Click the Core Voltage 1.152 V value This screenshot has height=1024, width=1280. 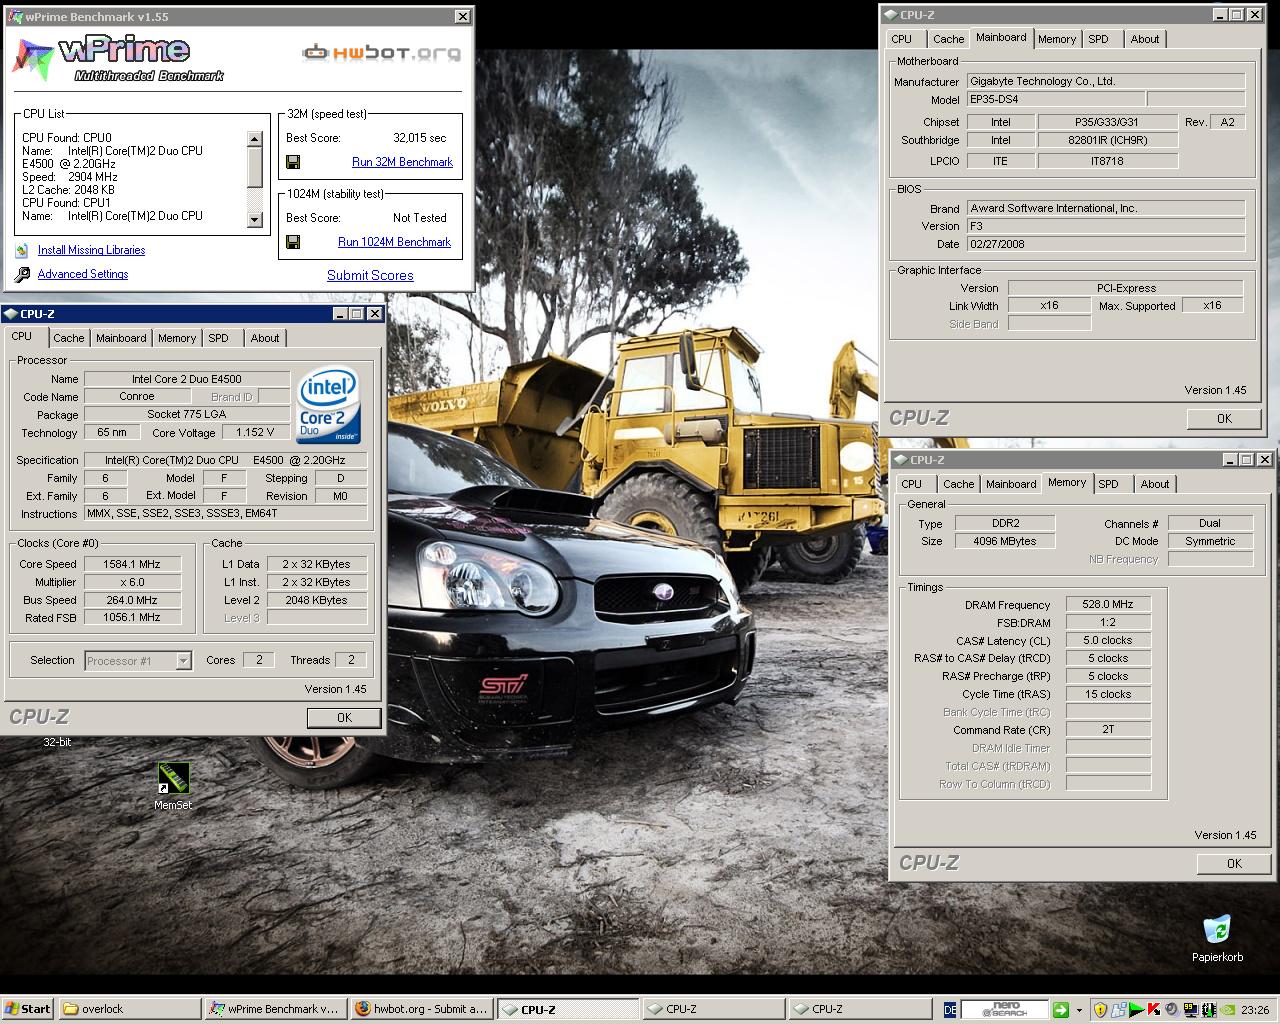[254, 432]
